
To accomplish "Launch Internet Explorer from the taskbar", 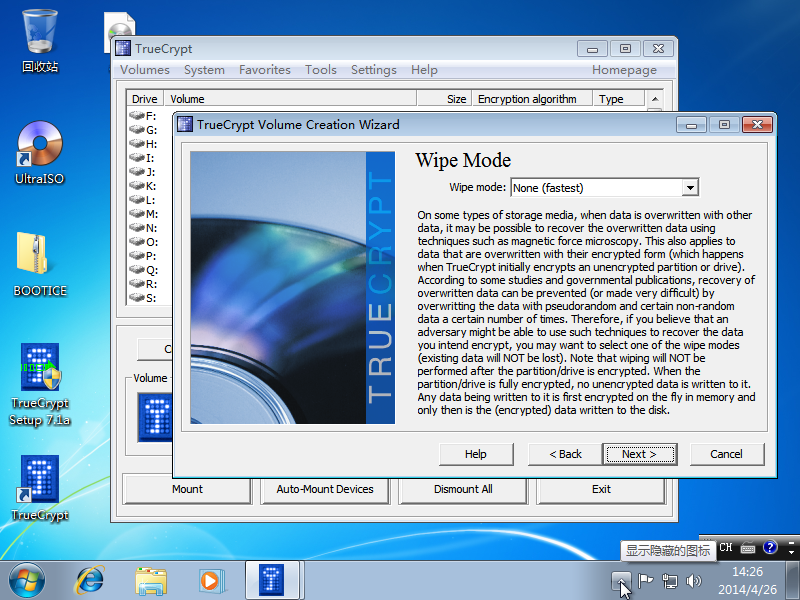I will (x=90, y=580).
